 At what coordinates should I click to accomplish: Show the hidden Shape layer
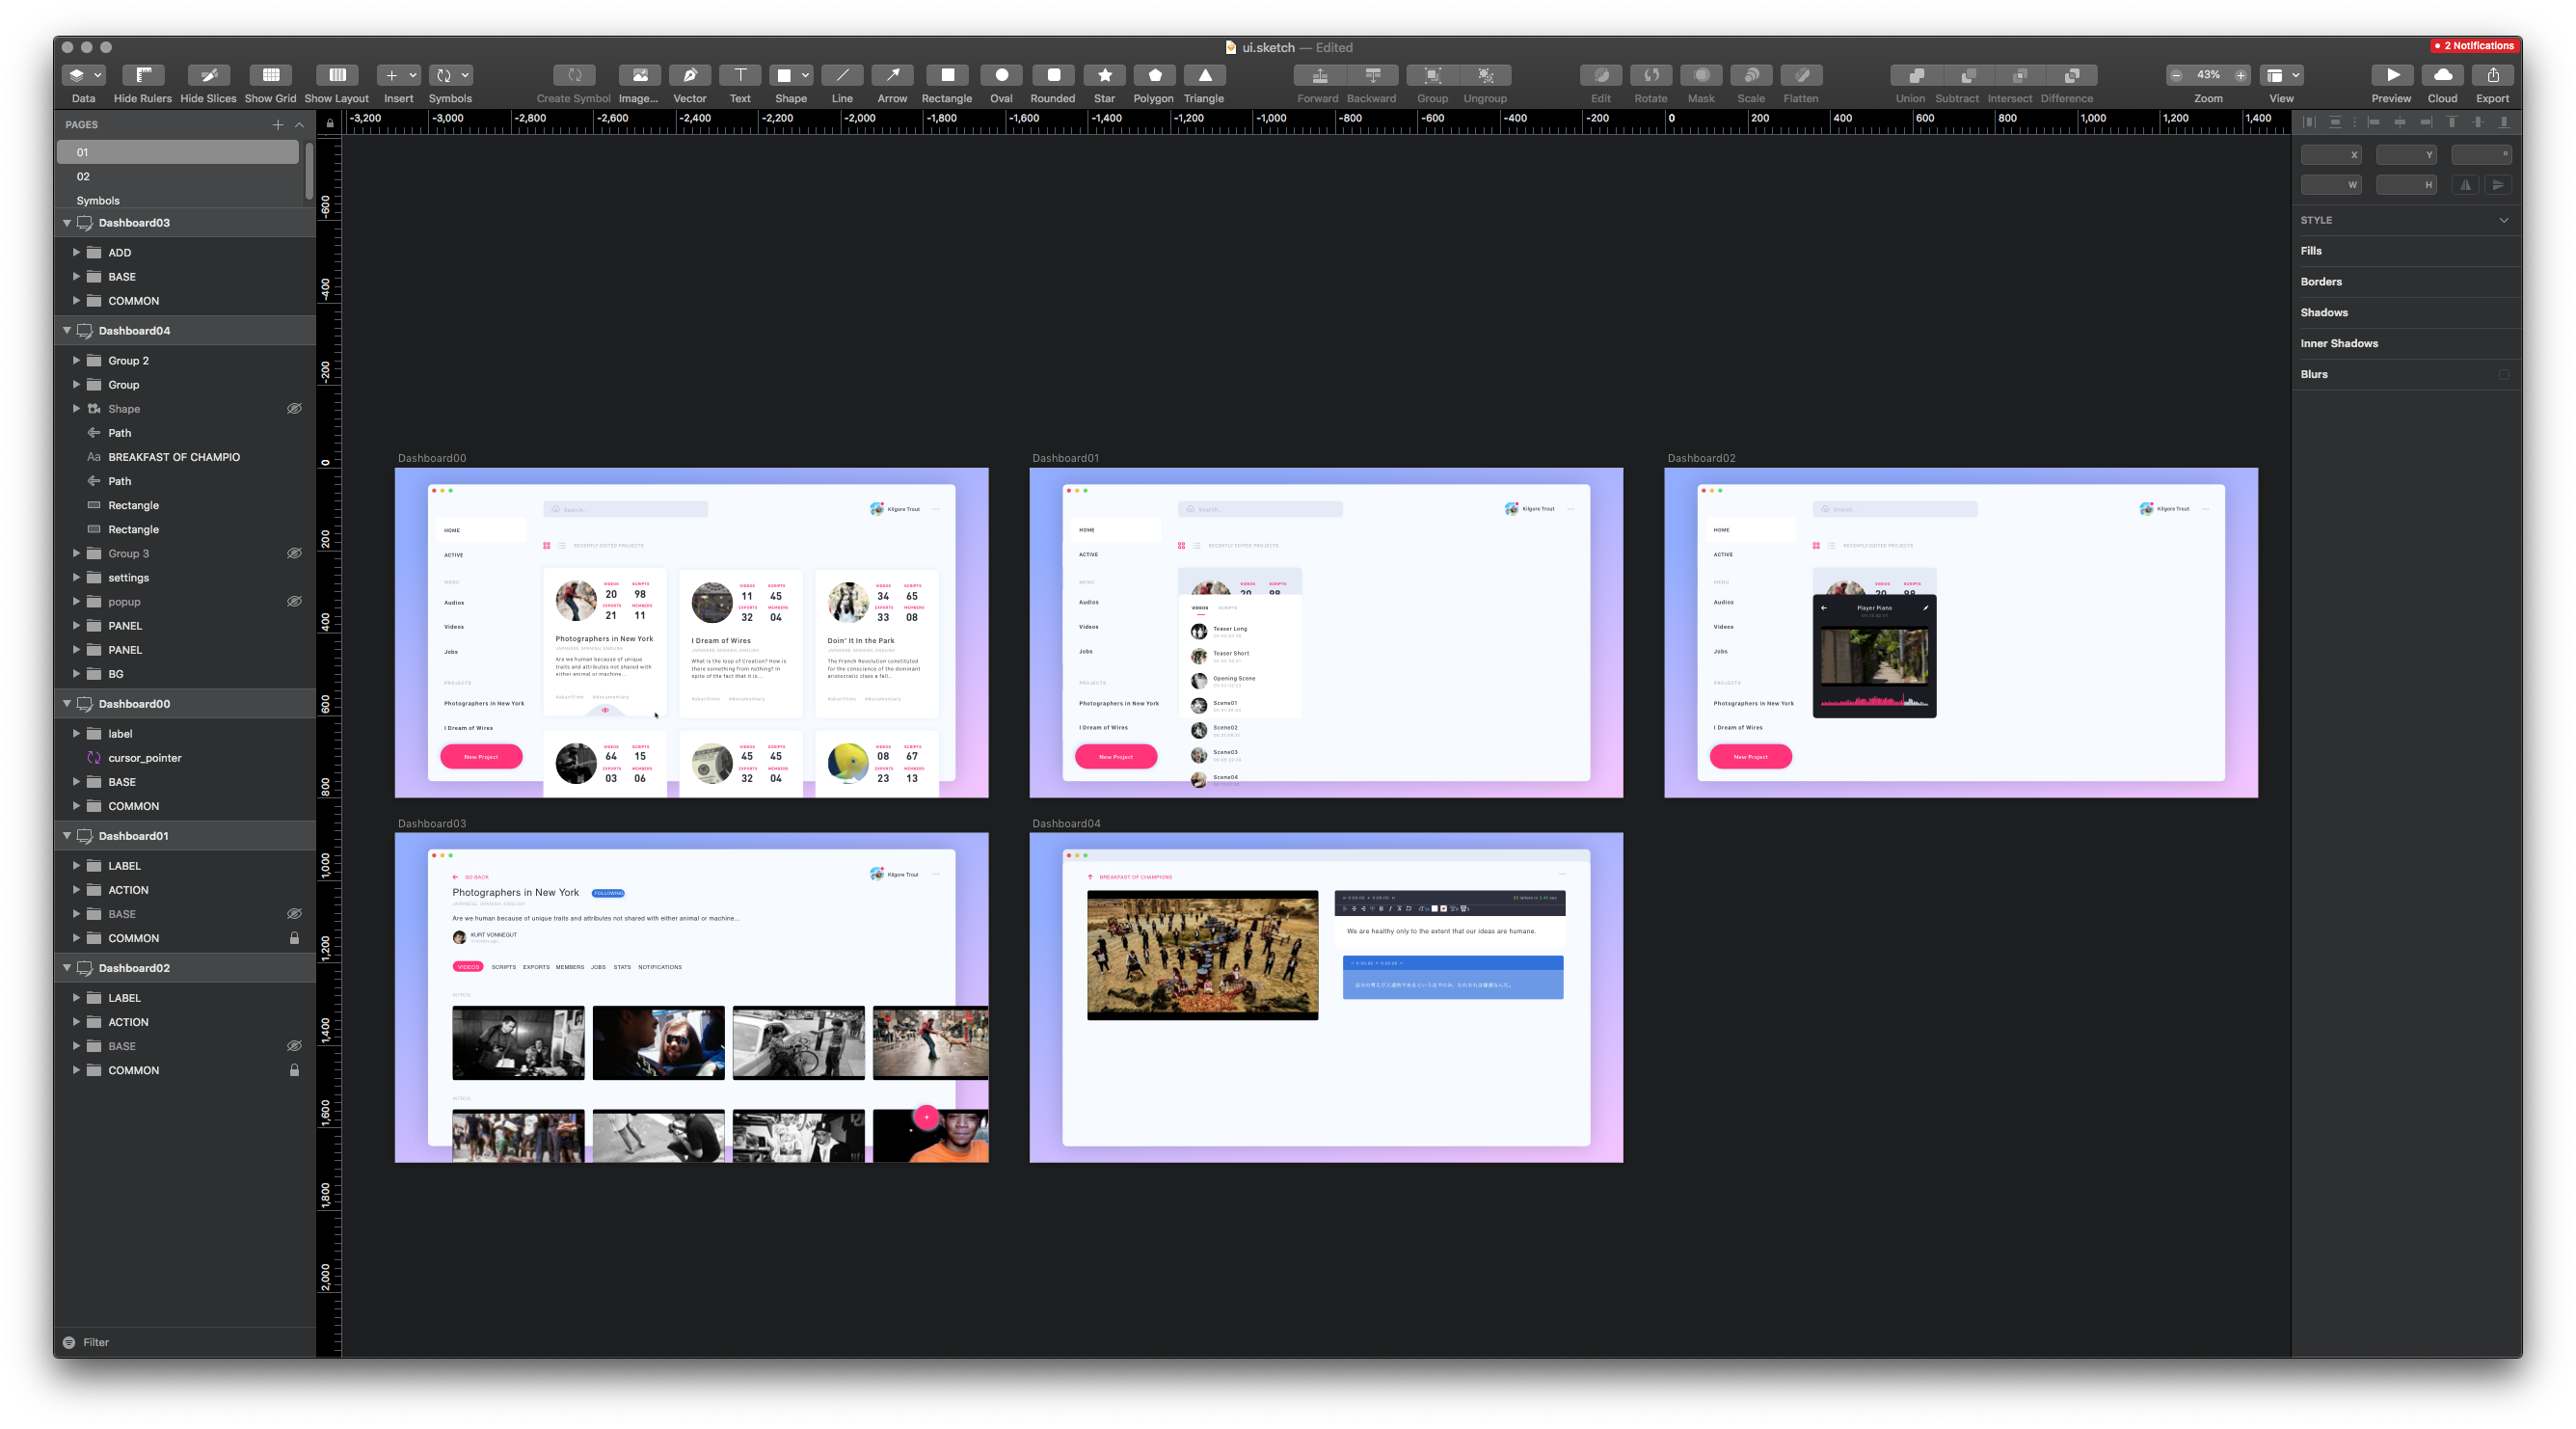click(294, 409)
